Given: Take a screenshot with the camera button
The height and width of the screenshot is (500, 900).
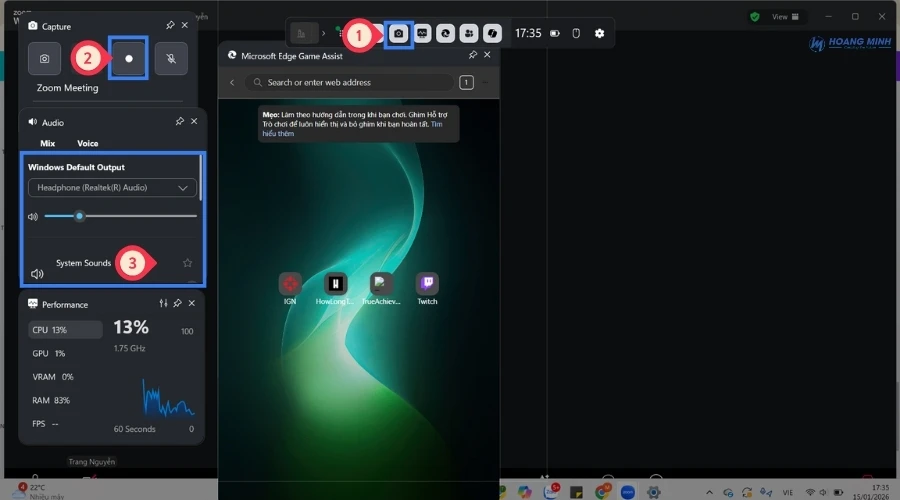Looking at the screenshot, I should pyautogui.click(x=44, y=59).
